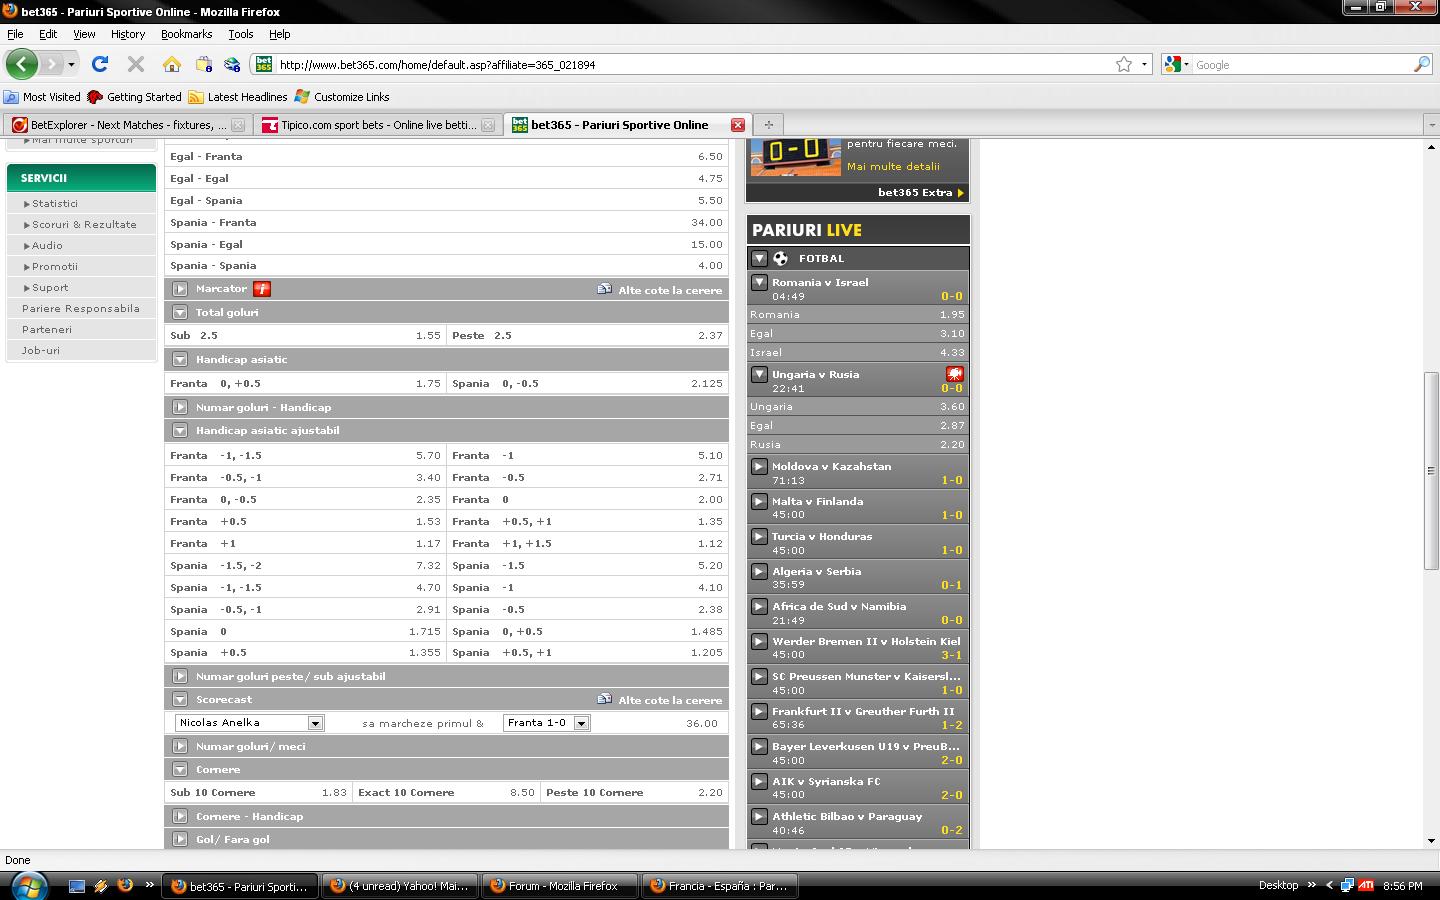Open Latest Headlines feed bookmark
The image size is (1440, 900).
click(238, 97)
